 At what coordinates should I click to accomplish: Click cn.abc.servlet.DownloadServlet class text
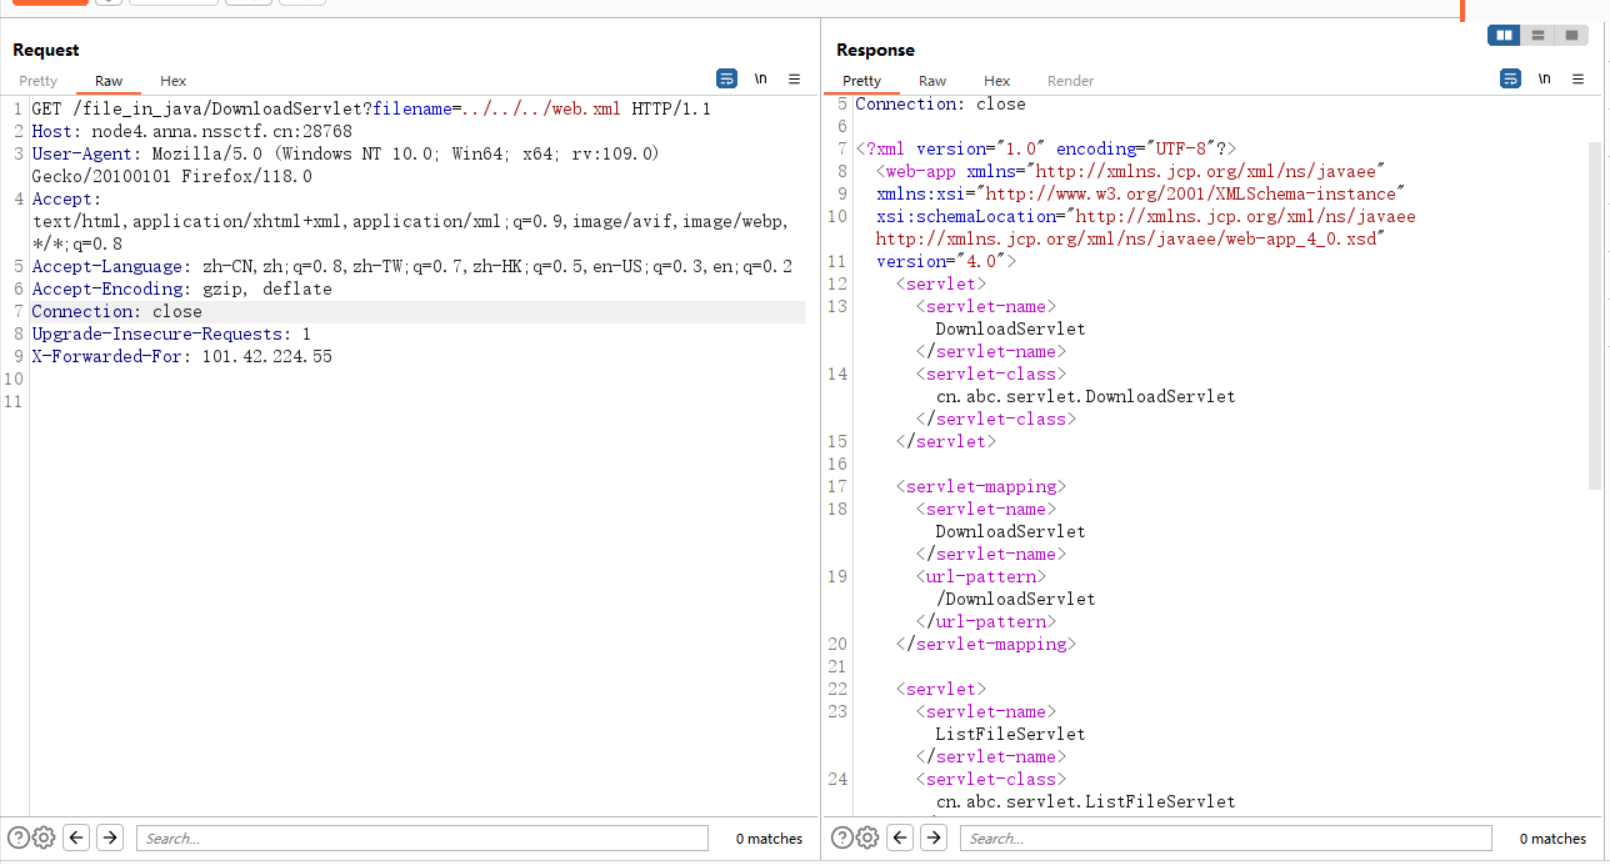1085,397
